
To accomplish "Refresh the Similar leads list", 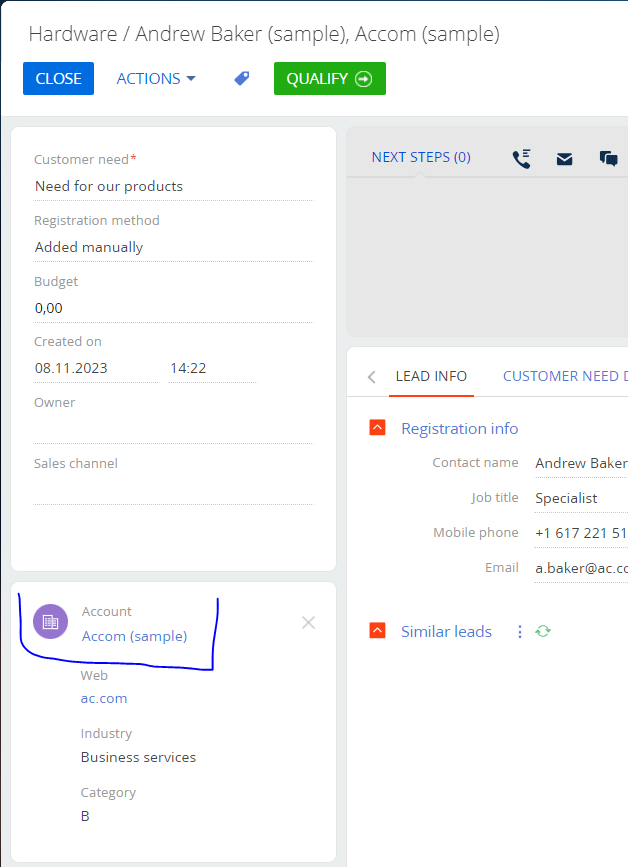I will (x=543, y=631).
